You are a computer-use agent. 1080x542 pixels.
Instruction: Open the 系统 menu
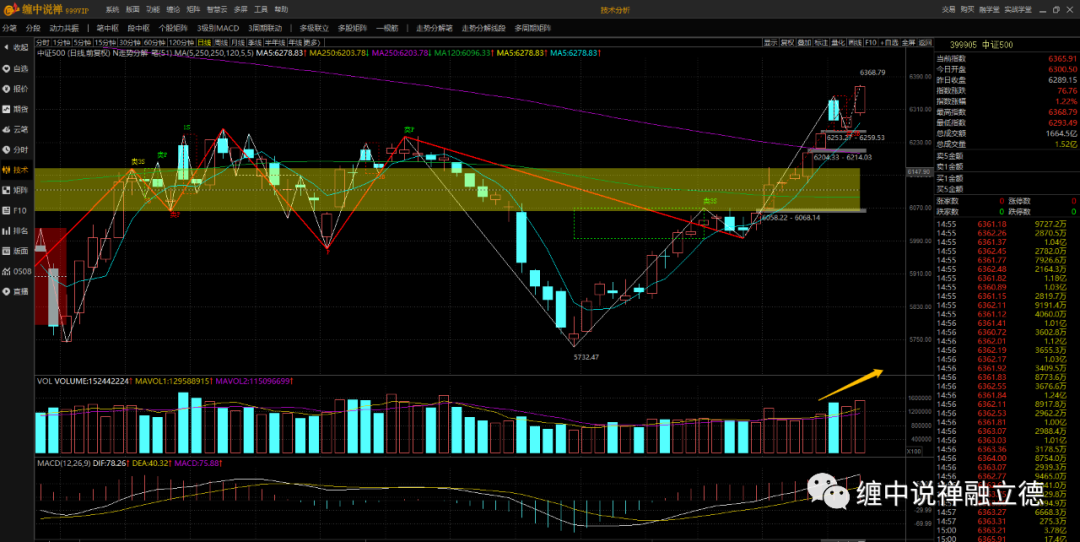[112, 10]
